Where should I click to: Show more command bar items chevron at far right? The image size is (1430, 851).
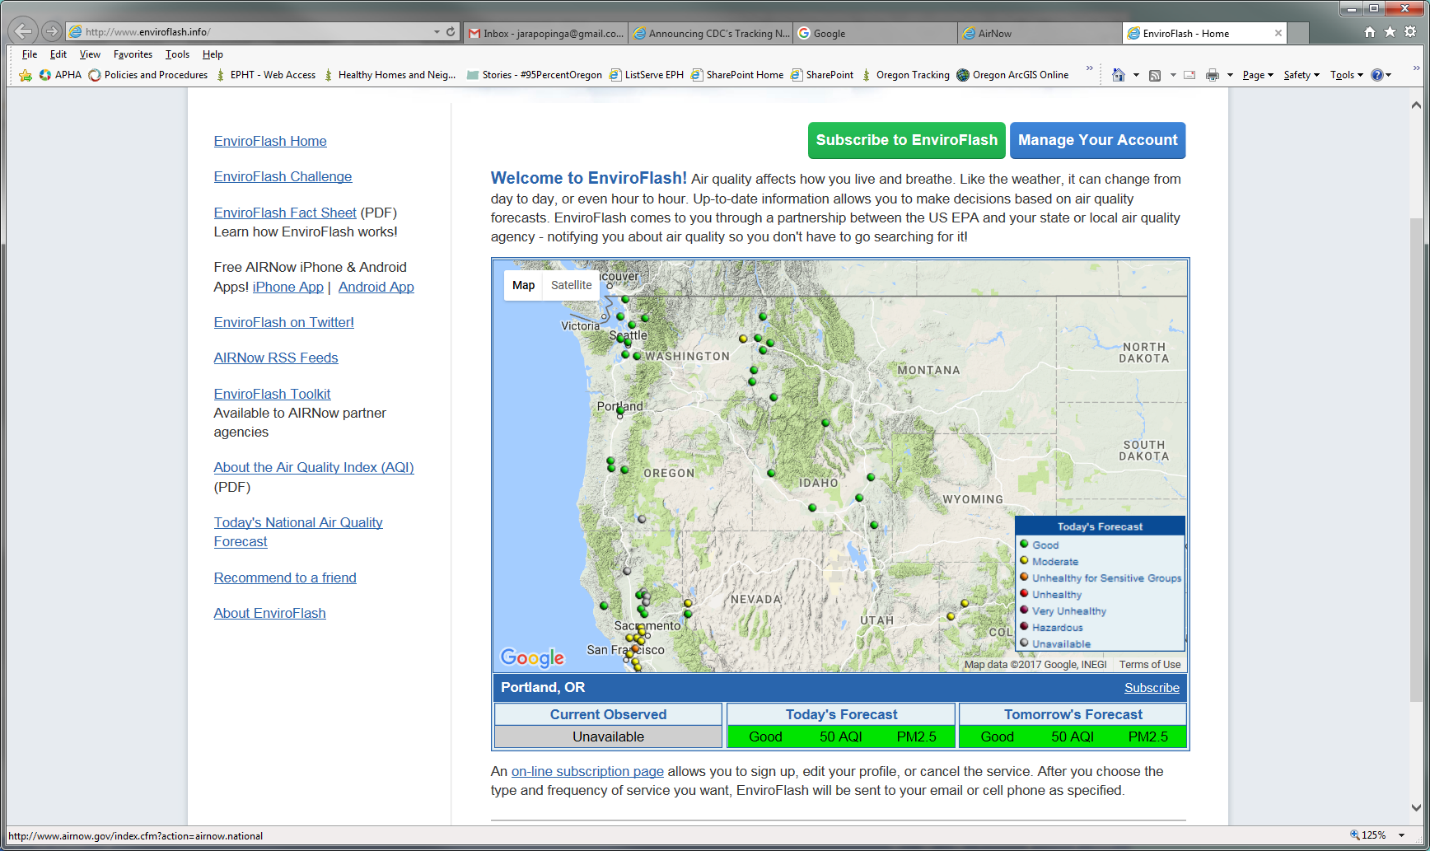pyautogui.click(x=1416, y=70)
